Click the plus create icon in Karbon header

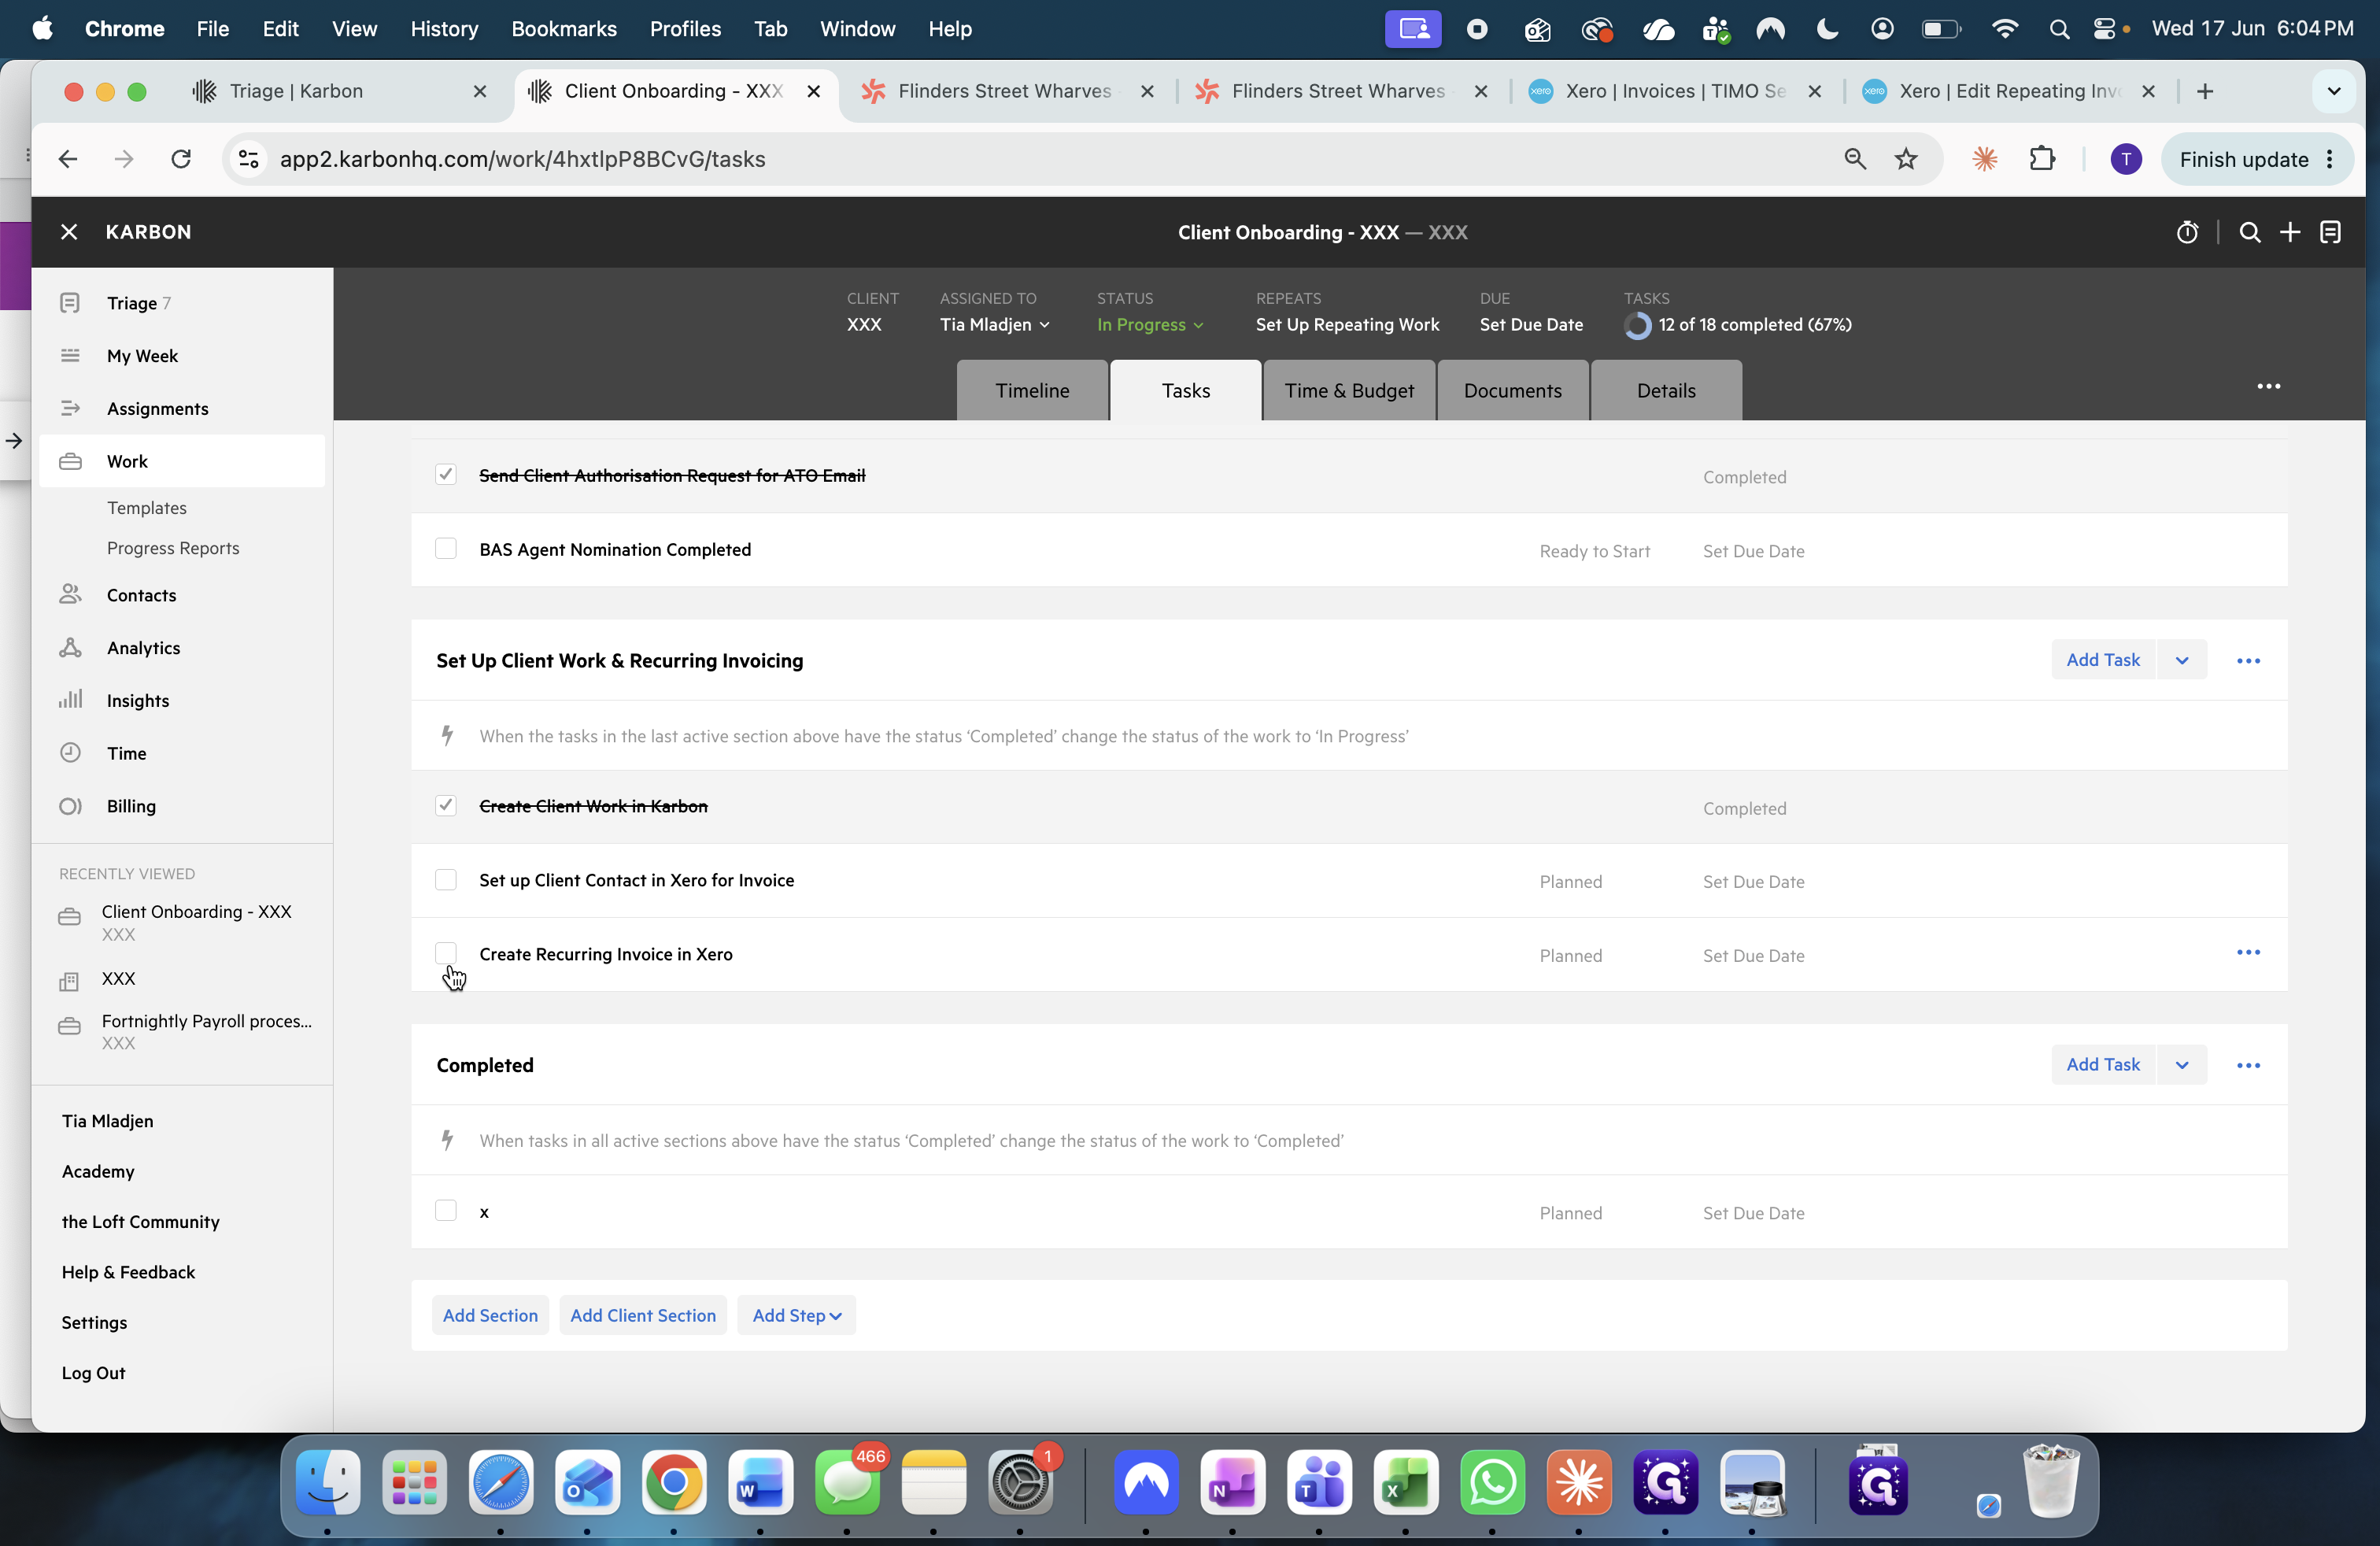coord(2290,232)
